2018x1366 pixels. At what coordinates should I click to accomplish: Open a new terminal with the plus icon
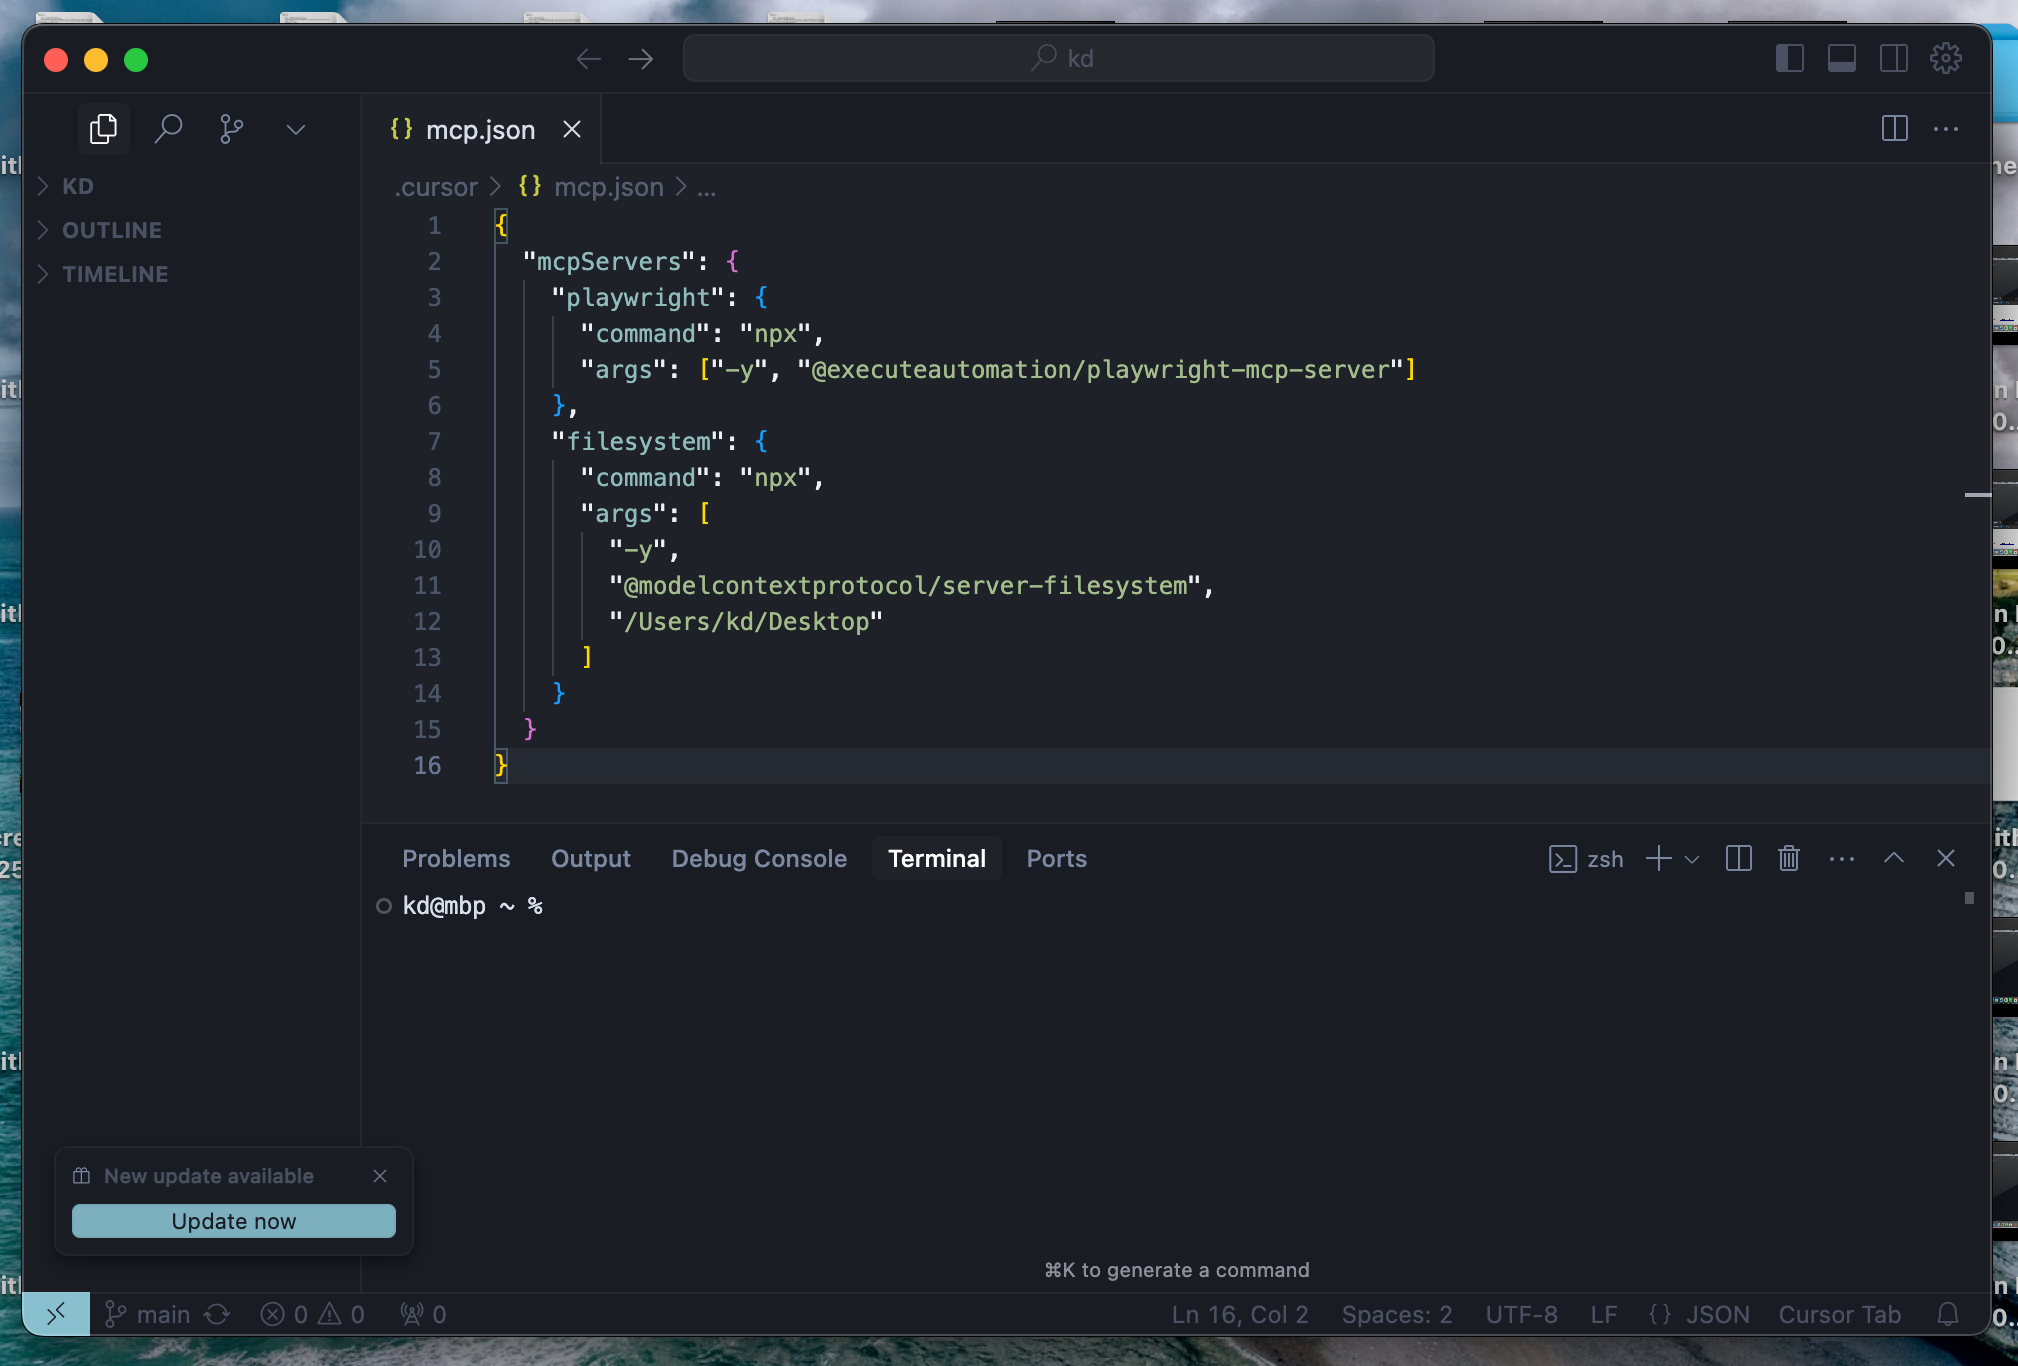click(x=1657, y=858)
